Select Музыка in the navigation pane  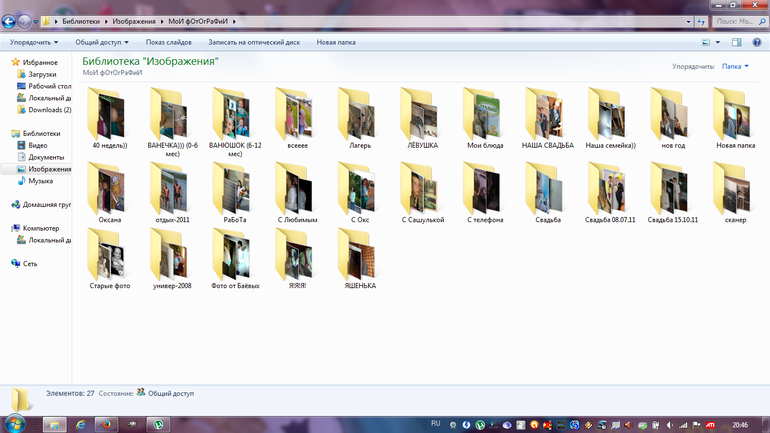(40, 181)
